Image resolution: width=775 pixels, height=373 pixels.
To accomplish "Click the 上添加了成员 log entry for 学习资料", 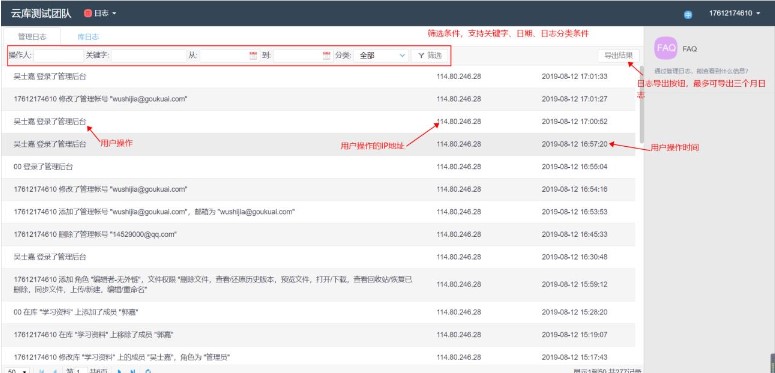I will (x=76, y=312).
